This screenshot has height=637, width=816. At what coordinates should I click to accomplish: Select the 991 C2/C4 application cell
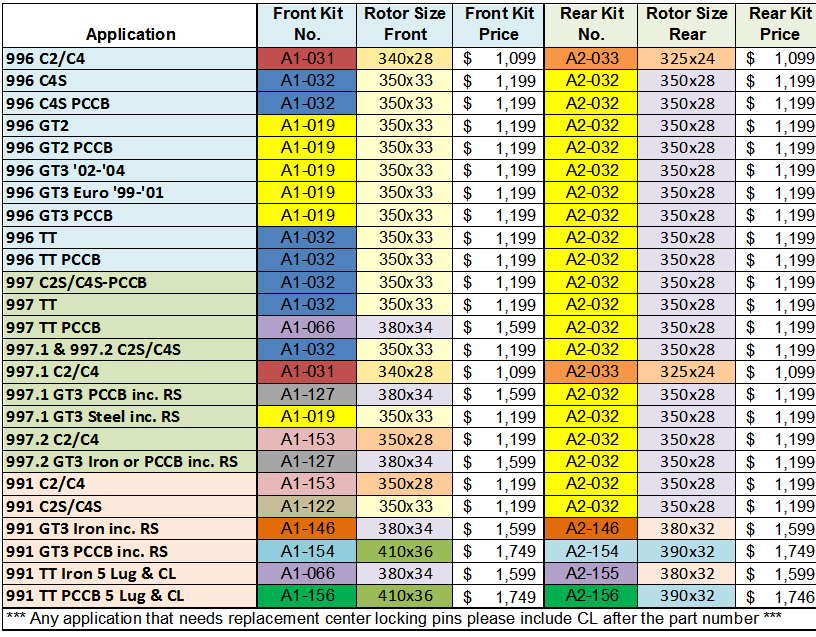[130, 484]
